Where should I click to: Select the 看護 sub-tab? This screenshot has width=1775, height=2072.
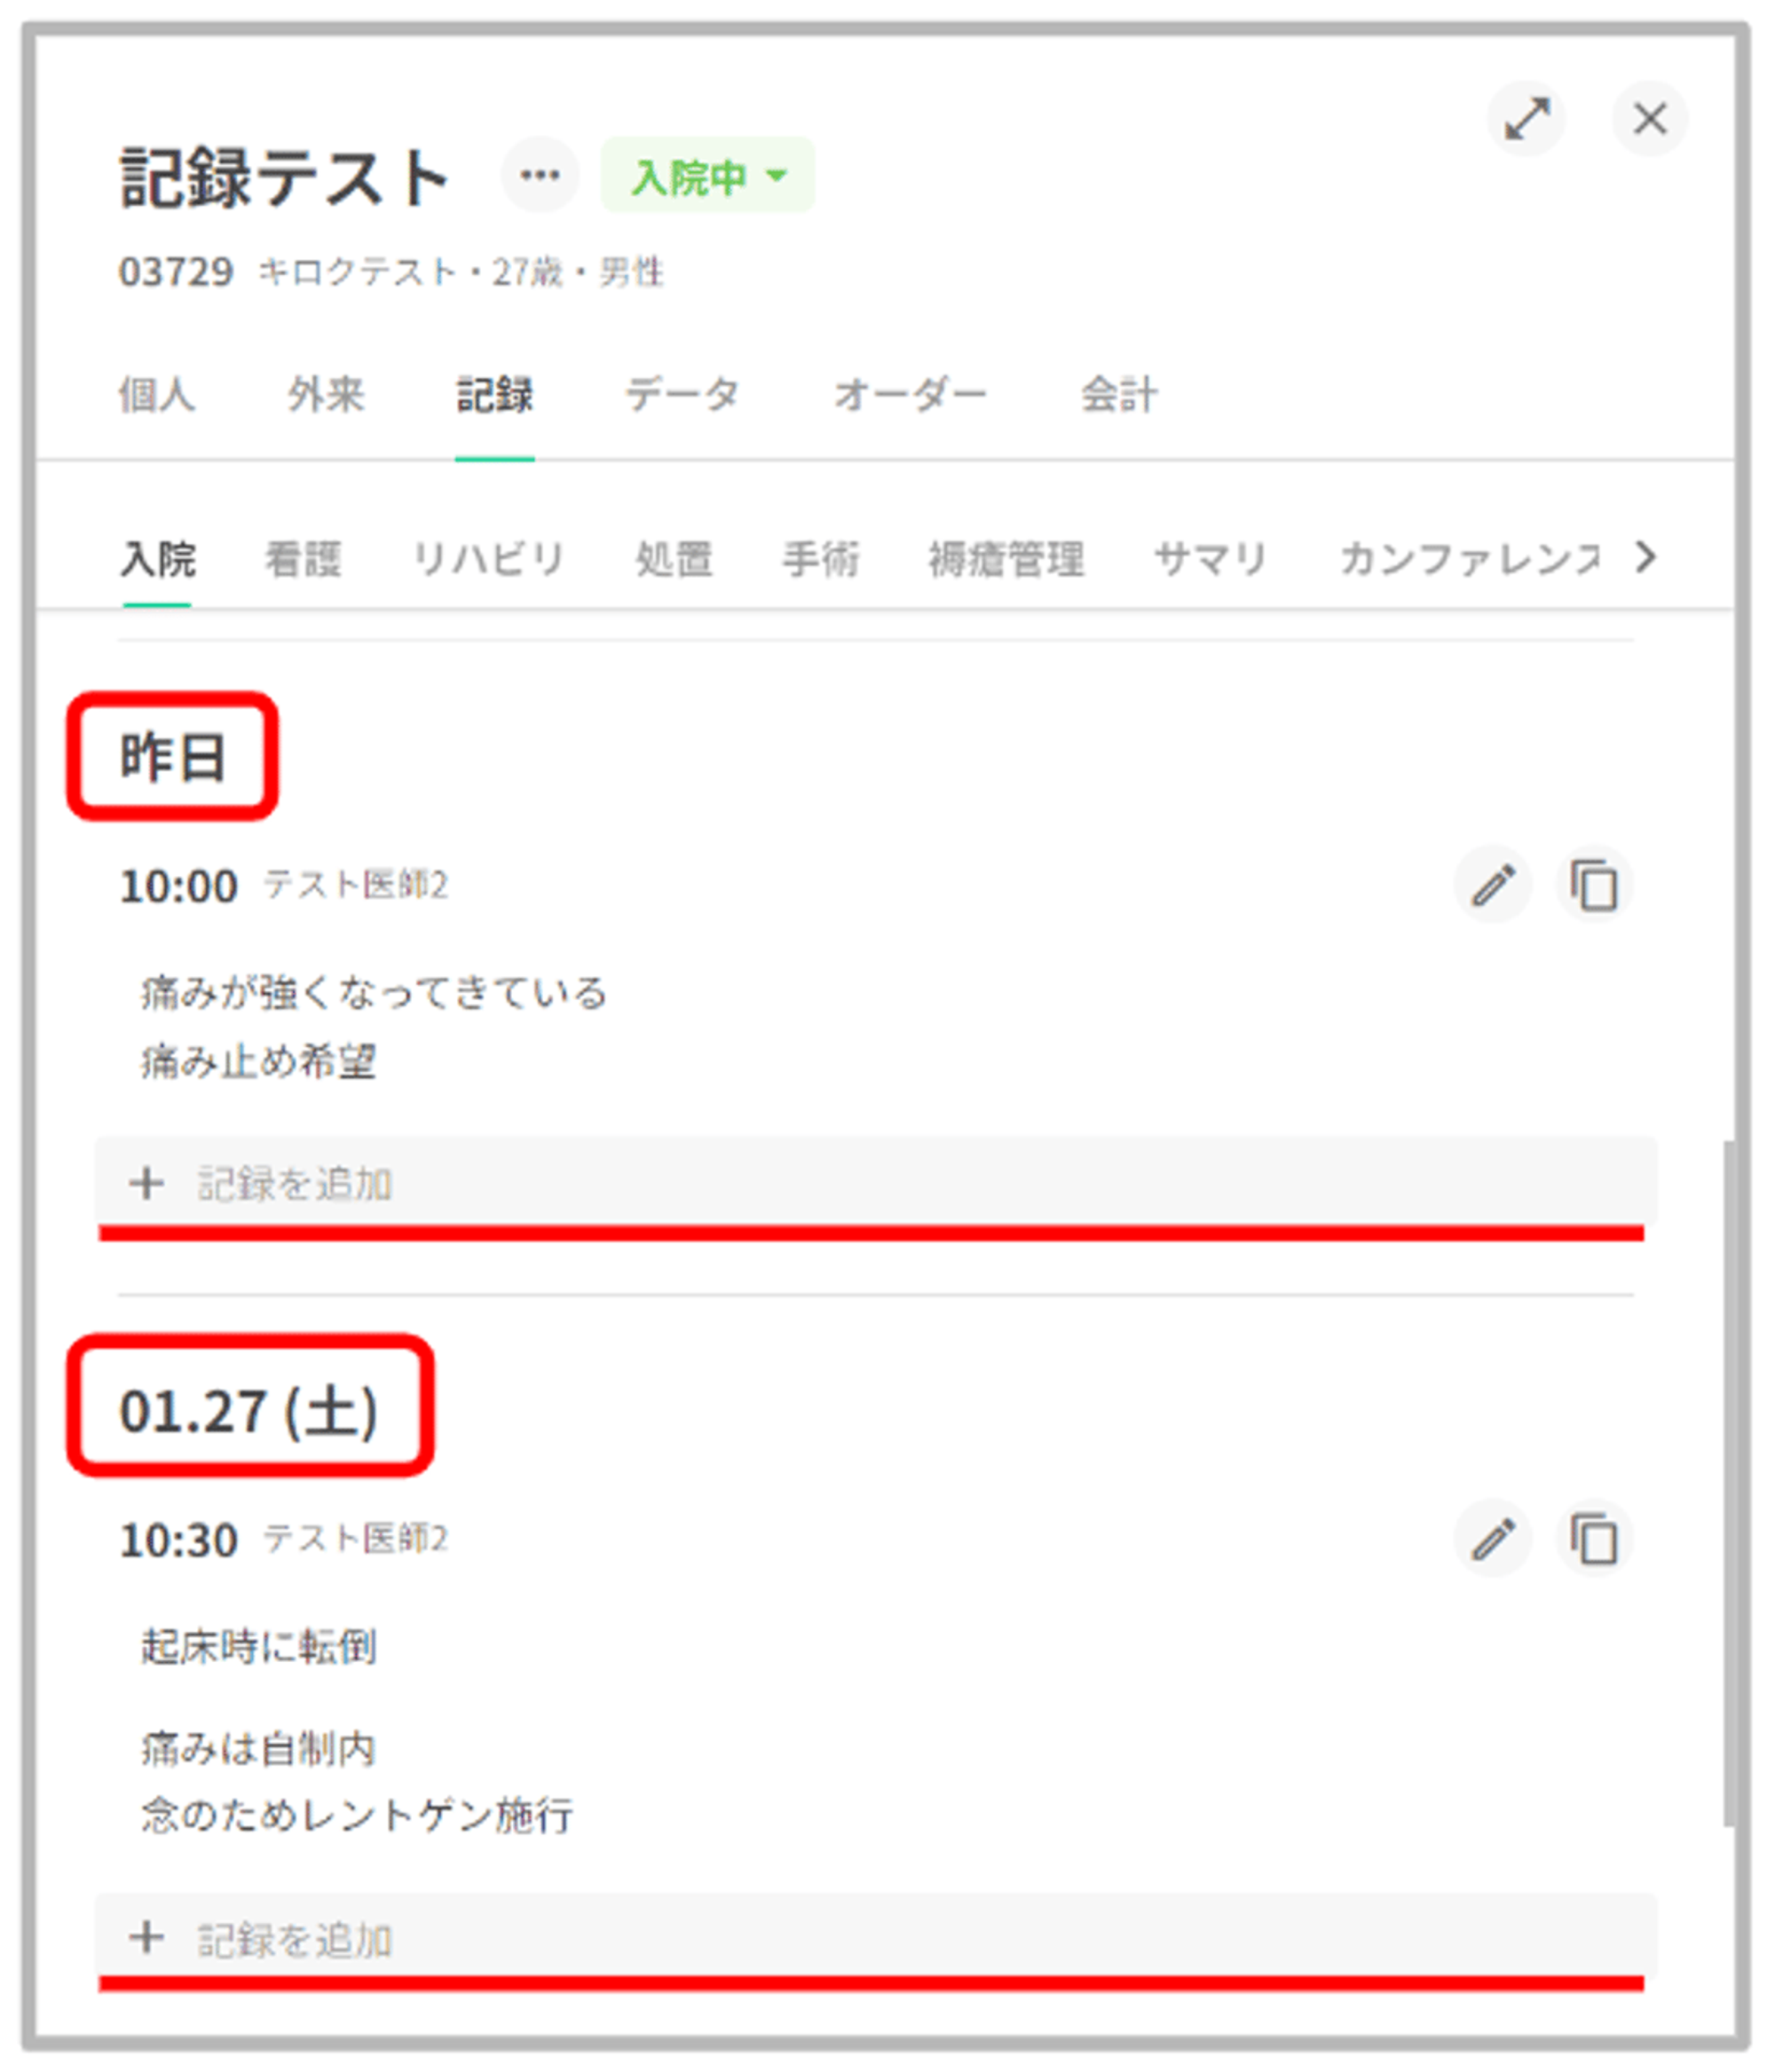click(303, 558)
